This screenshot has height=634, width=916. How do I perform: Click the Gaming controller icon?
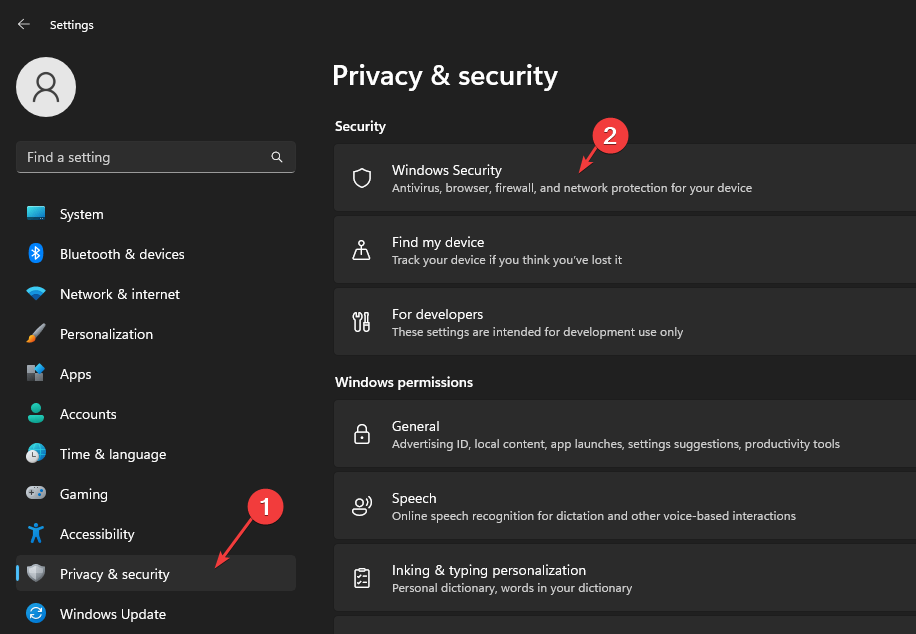[36, 493]
